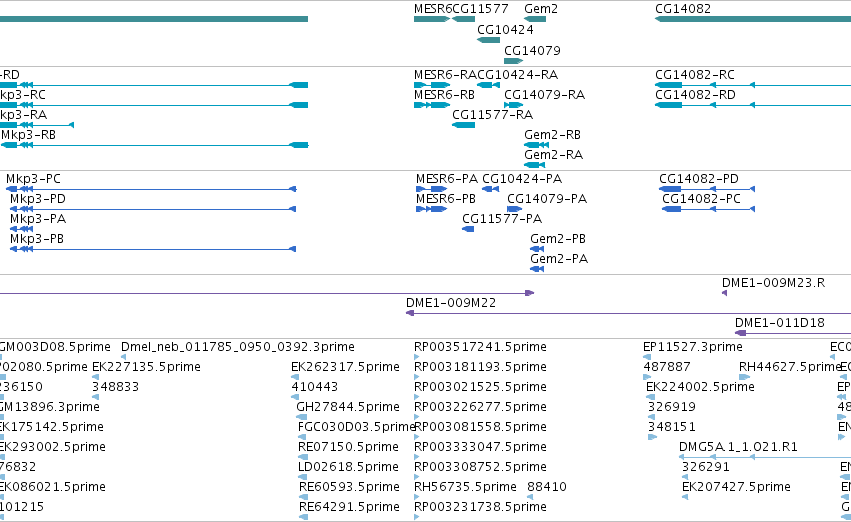Click RP003081558.5prime feature
This screenshot has width=851, height=522.
point(417,437)
